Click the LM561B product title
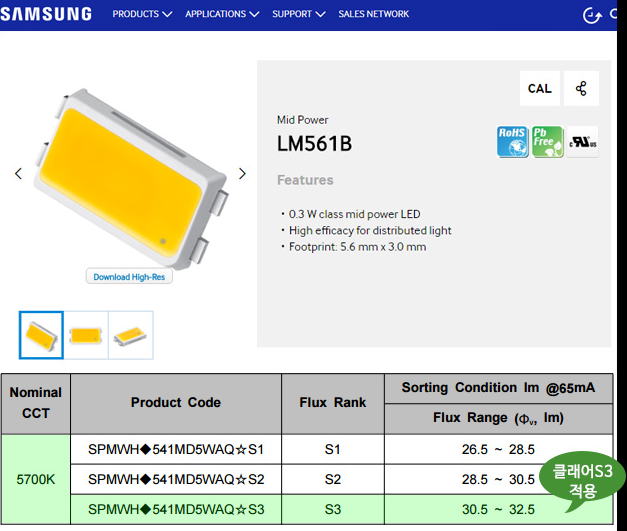Viewport: 627px width, 531px height. click(315, 144)
